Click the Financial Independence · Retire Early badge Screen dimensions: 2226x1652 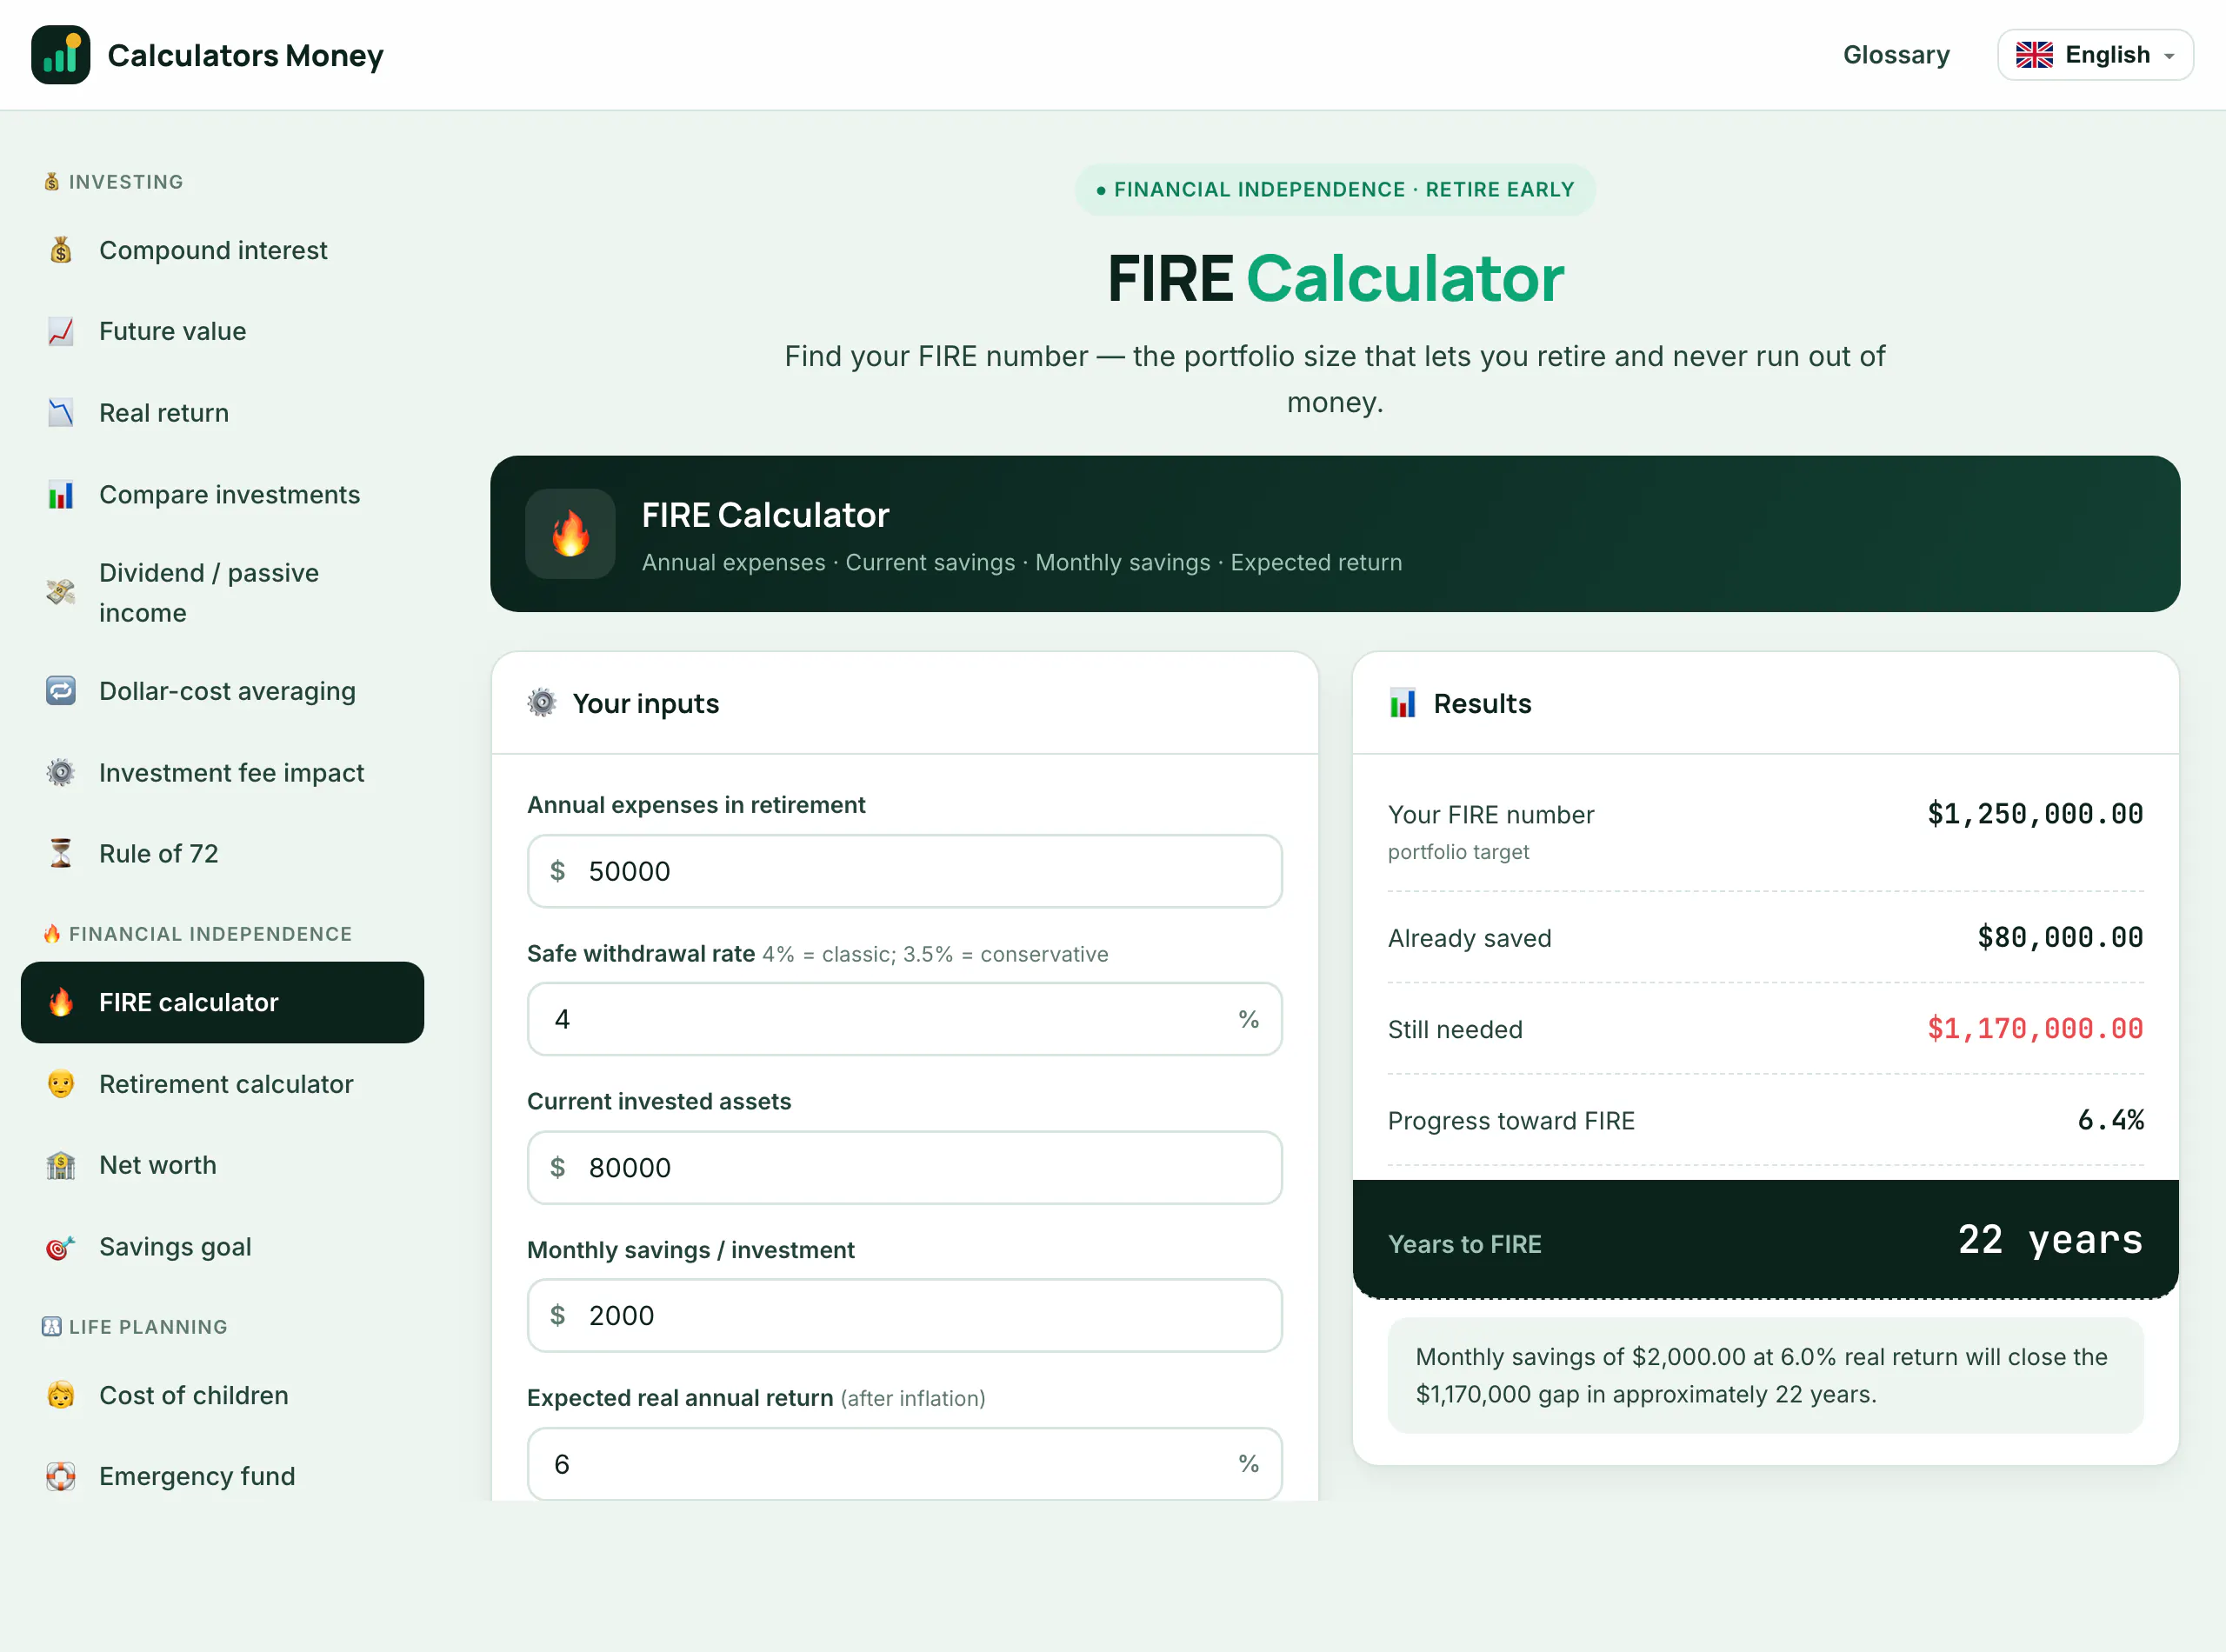click(x=1335, y=190)
